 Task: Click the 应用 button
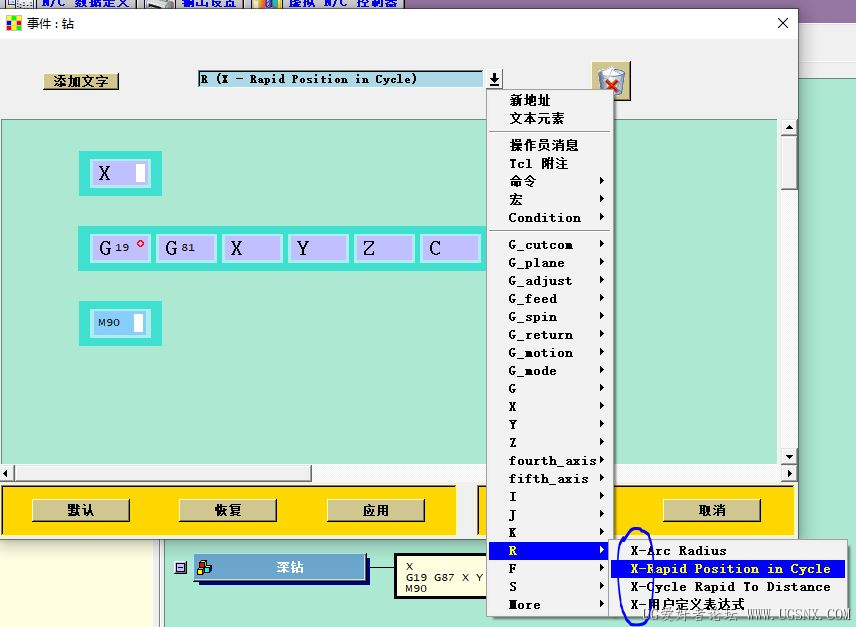pyautogui.click(x=376, y=510)
